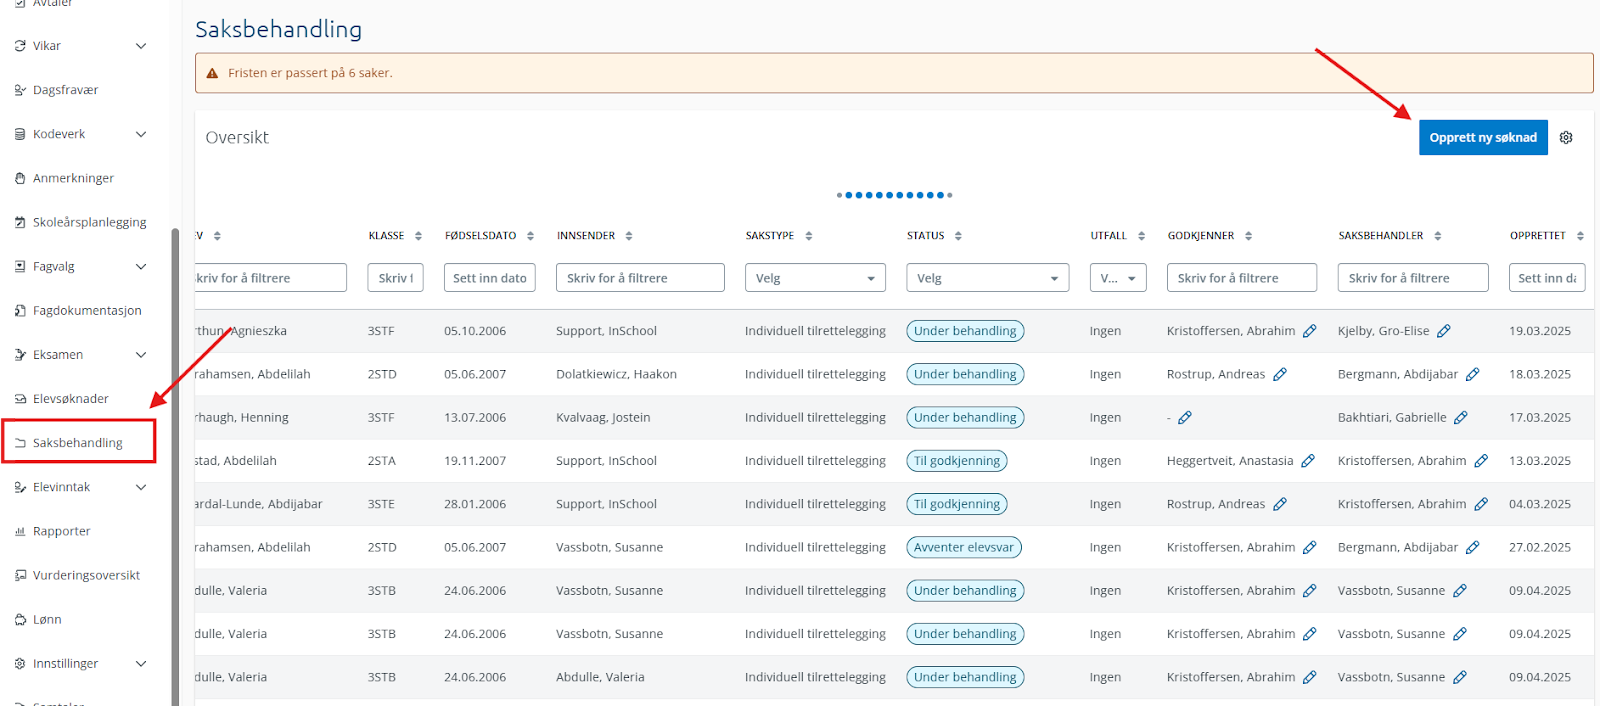Viewport: 1600px width, 706px height.
Task: Open the SAKSTYPE Velg filter dropdown
Action: click(815, 278)
